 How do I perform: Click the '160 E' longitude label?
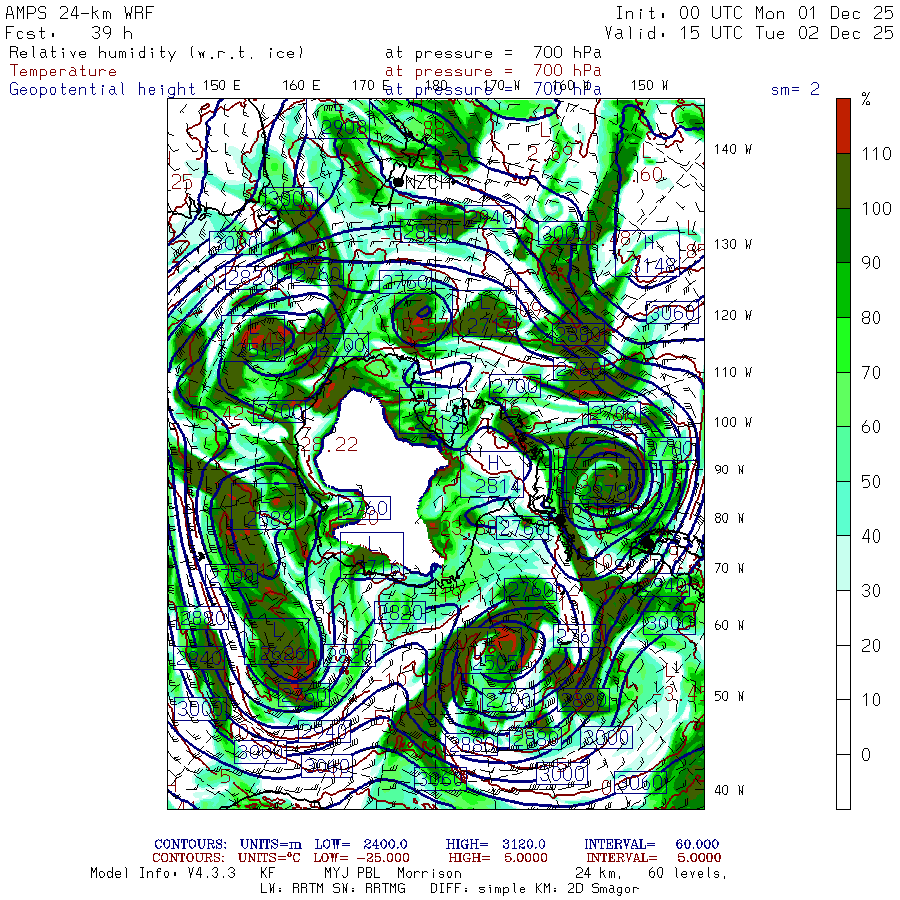click(301, 86)
